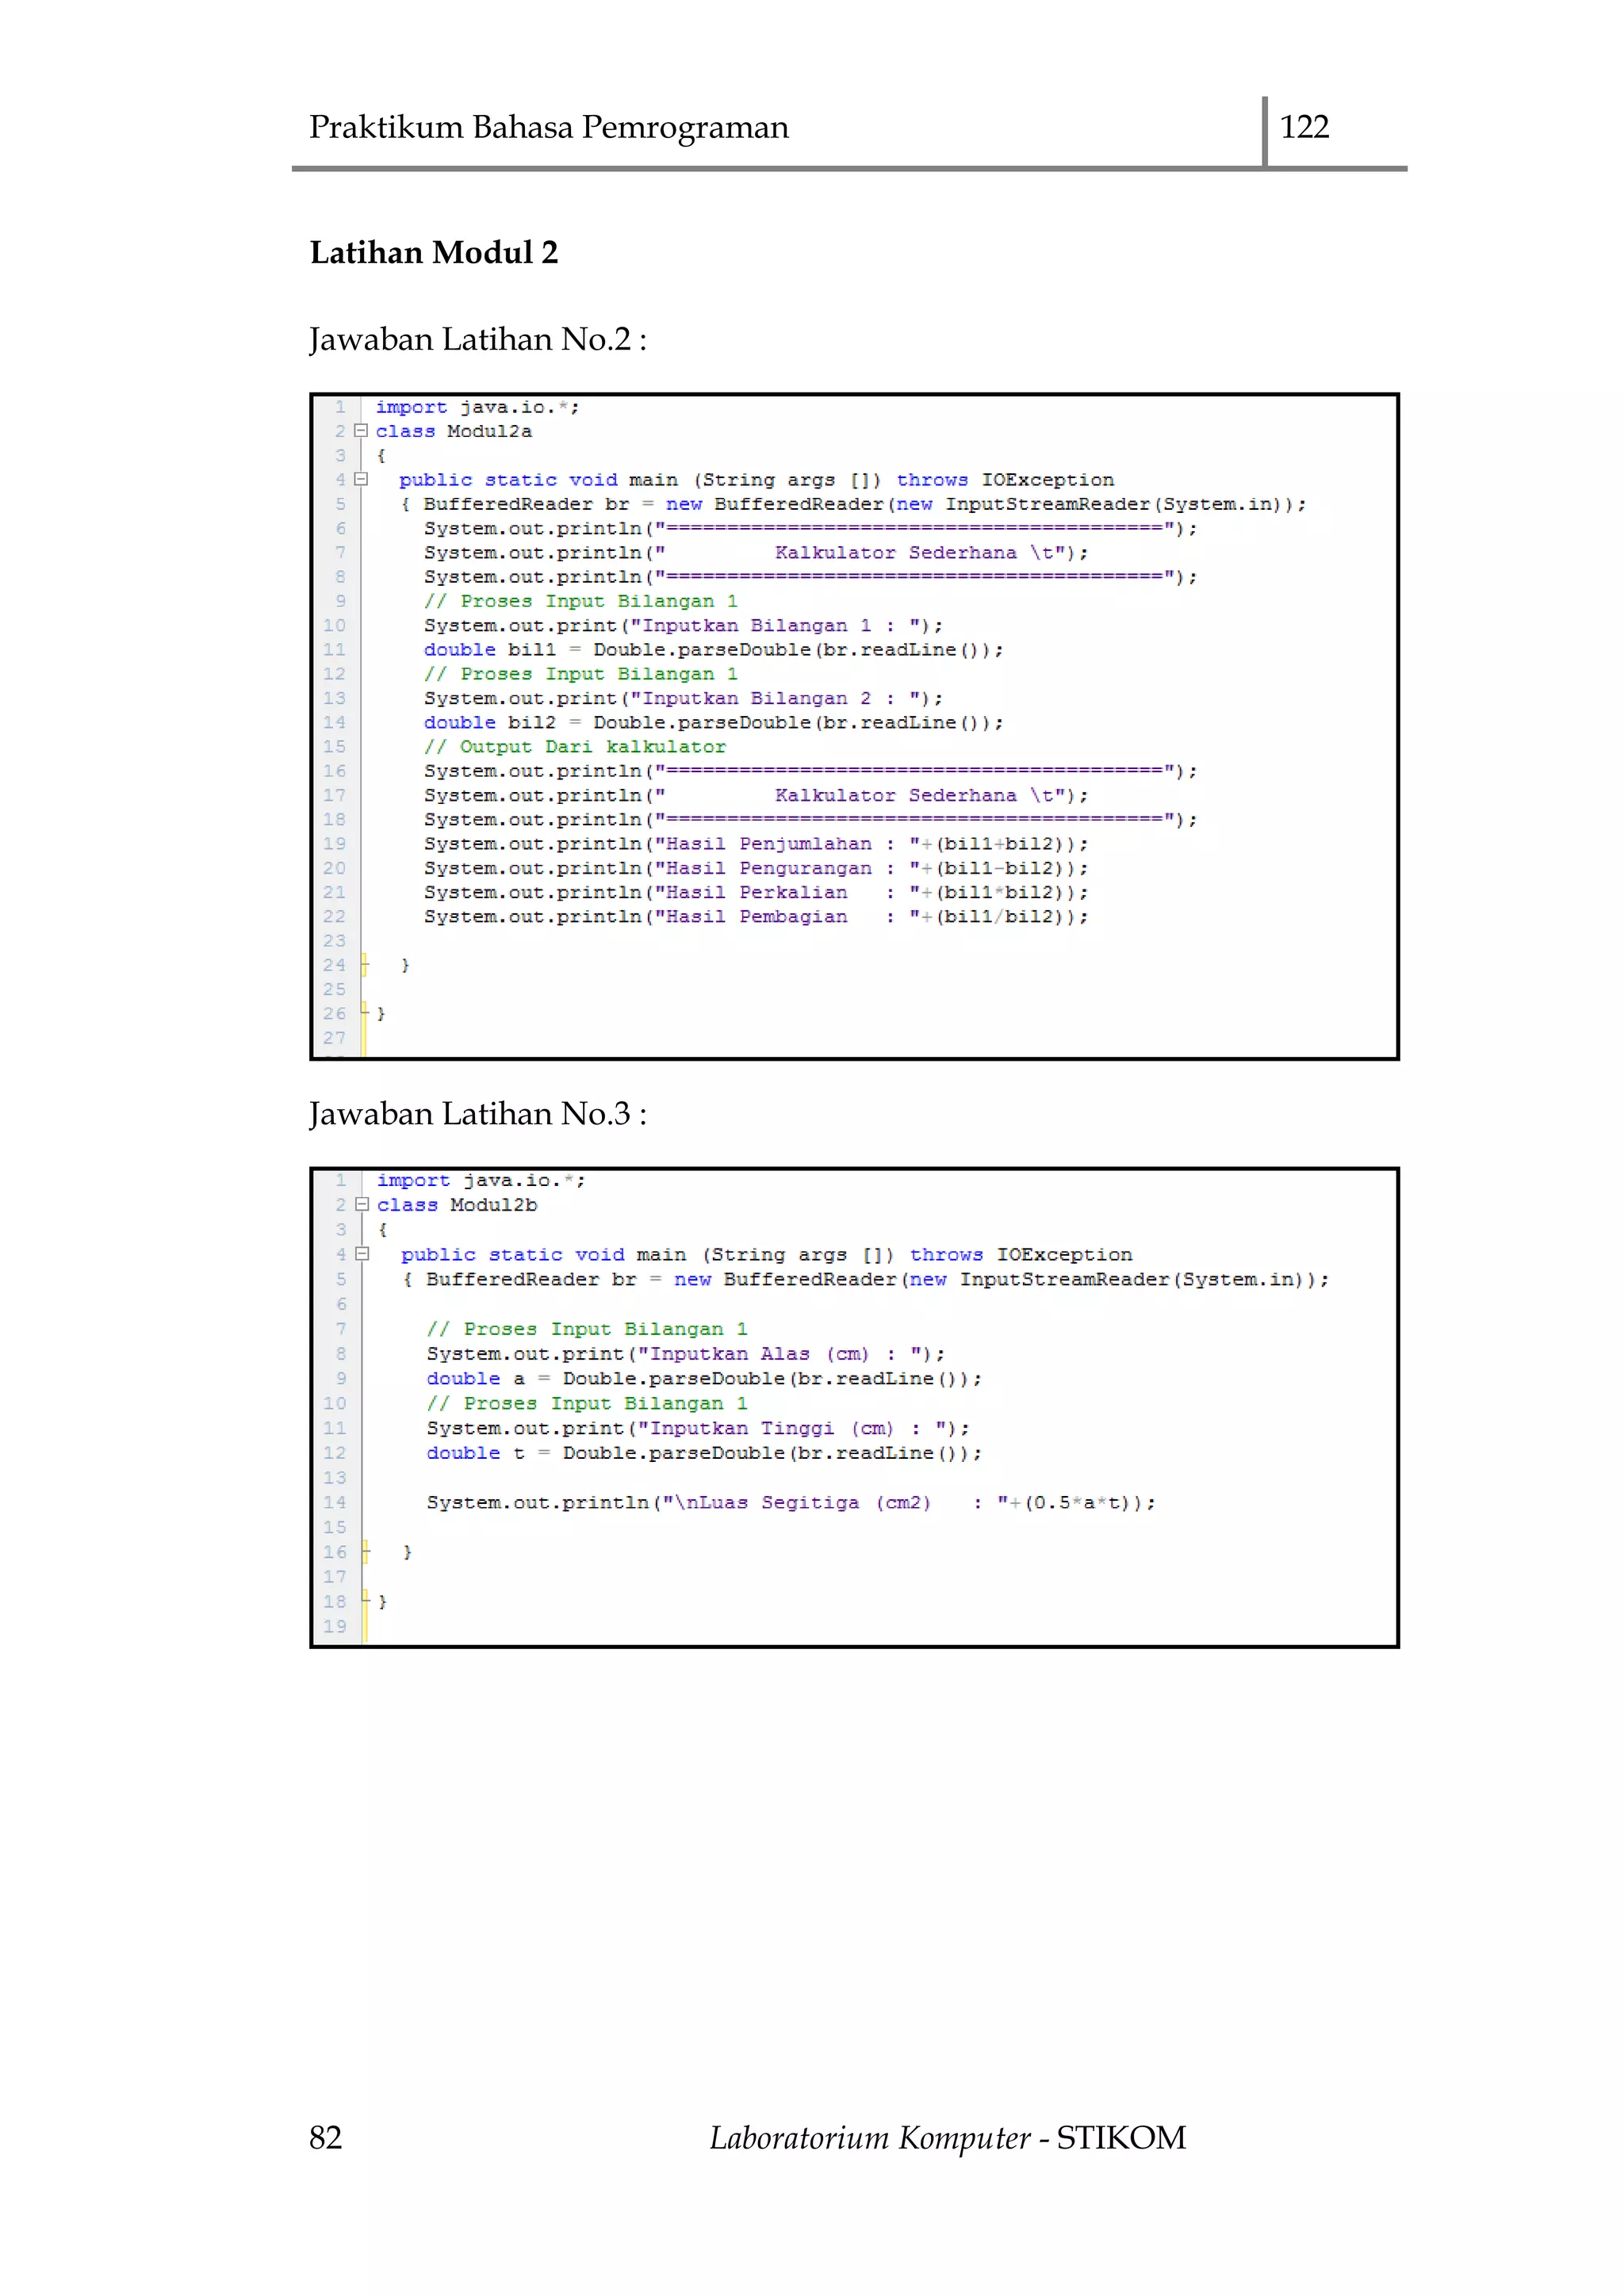Click the double bil1 declaration line

click(x=712, y=650)
